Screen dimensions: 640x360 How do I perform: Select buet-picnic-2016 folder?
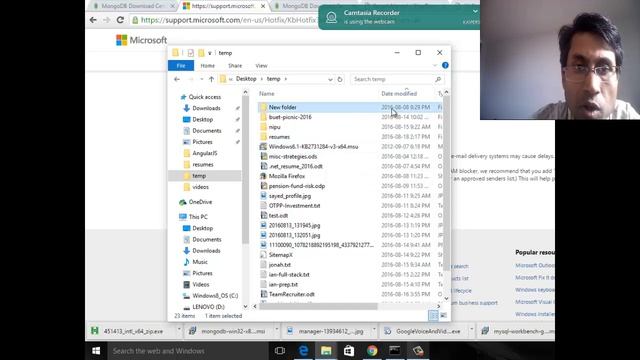click(x=290, y=117)
